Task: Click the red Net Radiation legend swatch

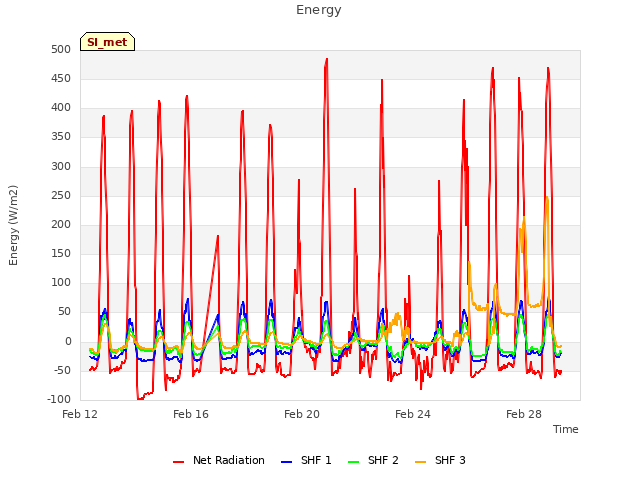Action: [178, 461]
